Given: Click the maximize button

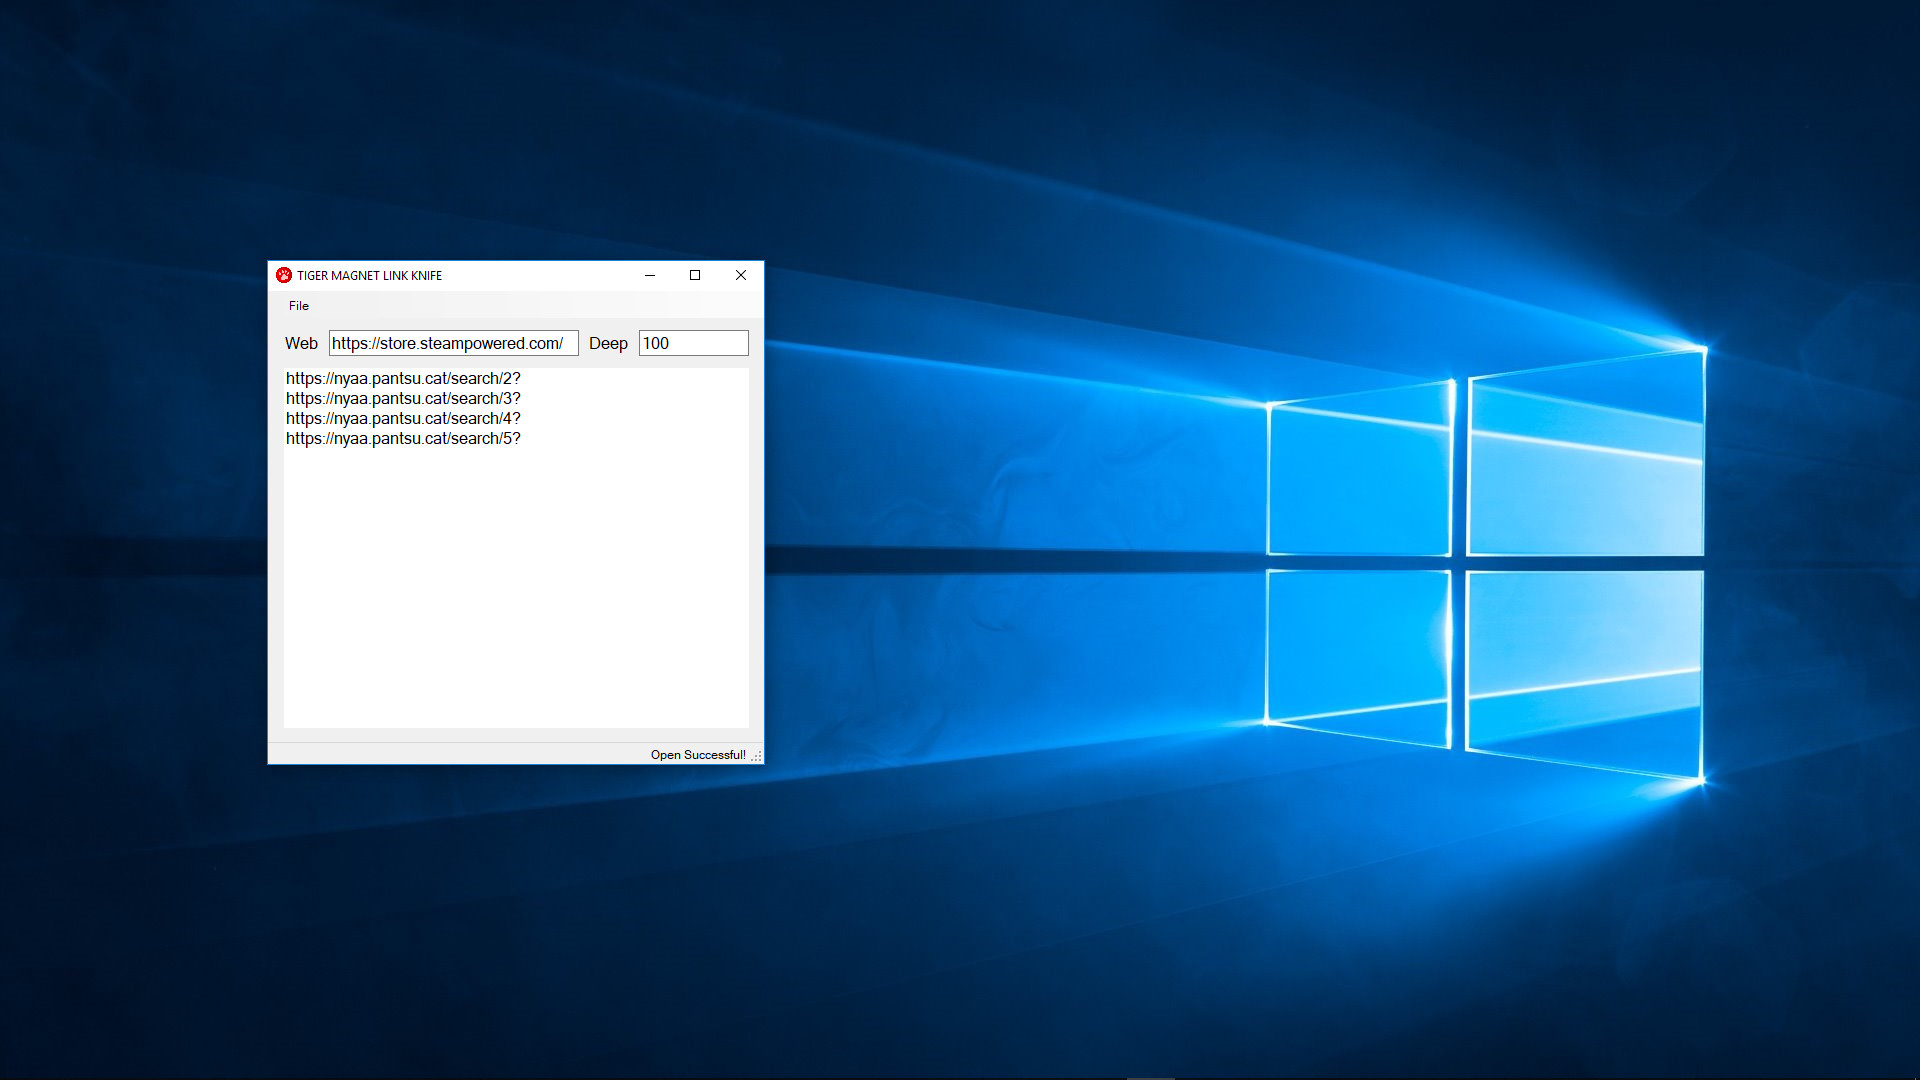Looking at the screenshot, I should click(695, 275).
